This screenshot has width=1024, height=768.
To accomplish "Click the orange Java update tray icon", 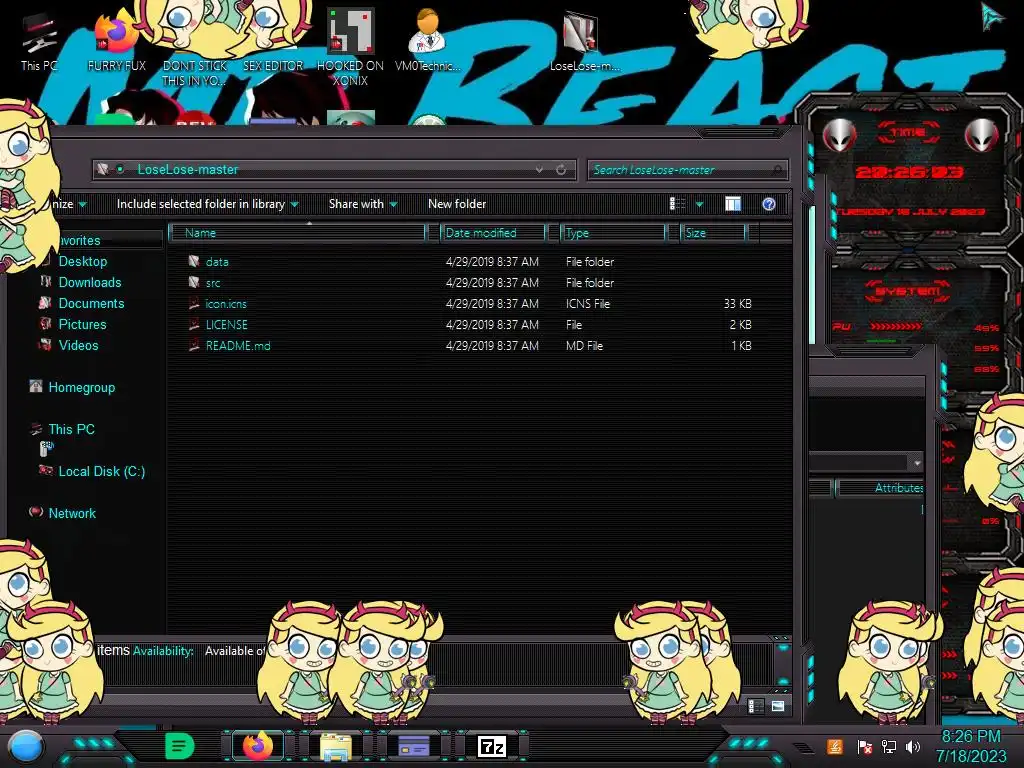I will point(835,746).
